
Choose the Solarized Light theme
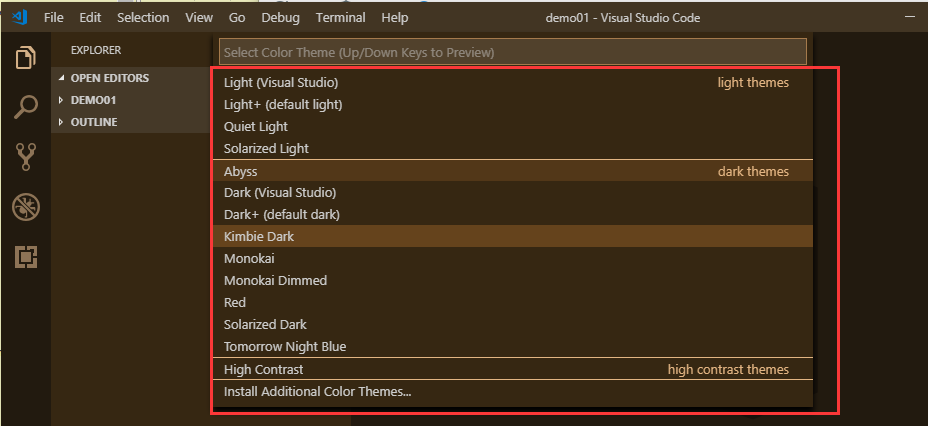[266, 148]
